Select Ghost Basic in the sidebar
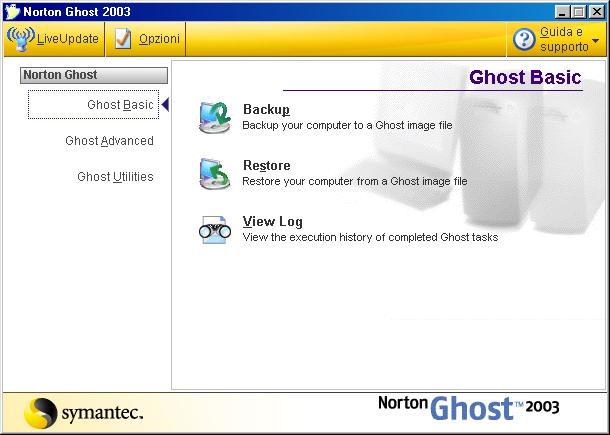The image size is (610, 435). coord(93,104)
